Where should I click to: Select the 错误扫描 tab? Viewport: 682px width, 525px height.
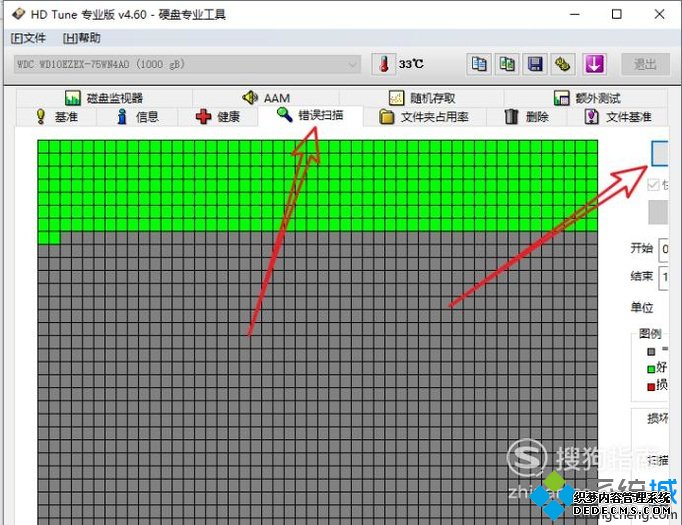(x=311, y=116)
